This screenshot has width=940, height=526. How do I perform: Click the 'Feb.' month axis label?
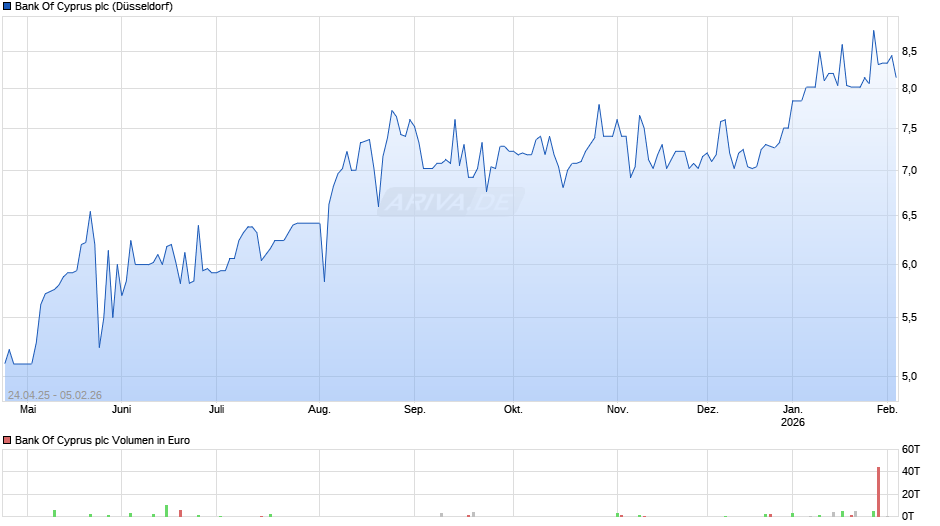coord(887,409)
